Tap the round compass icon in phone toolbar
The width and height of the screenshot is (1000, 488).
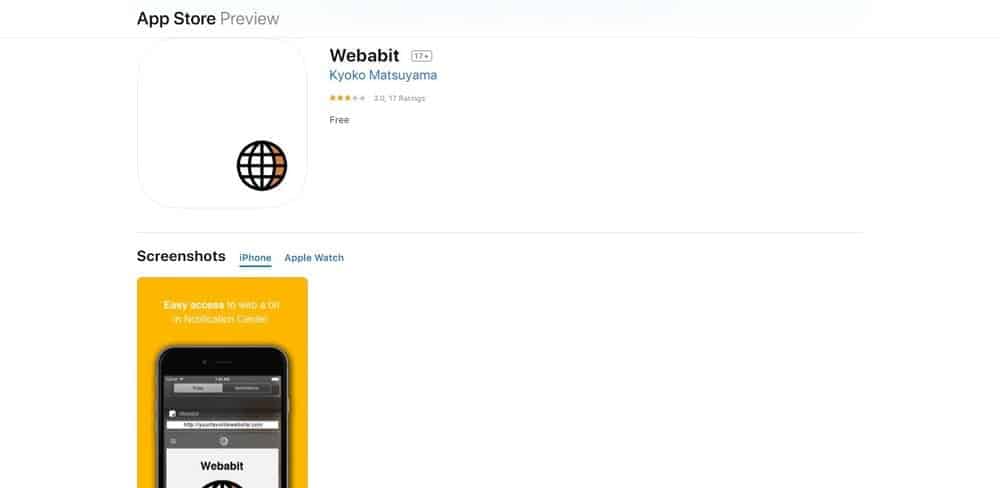point(223,441)
